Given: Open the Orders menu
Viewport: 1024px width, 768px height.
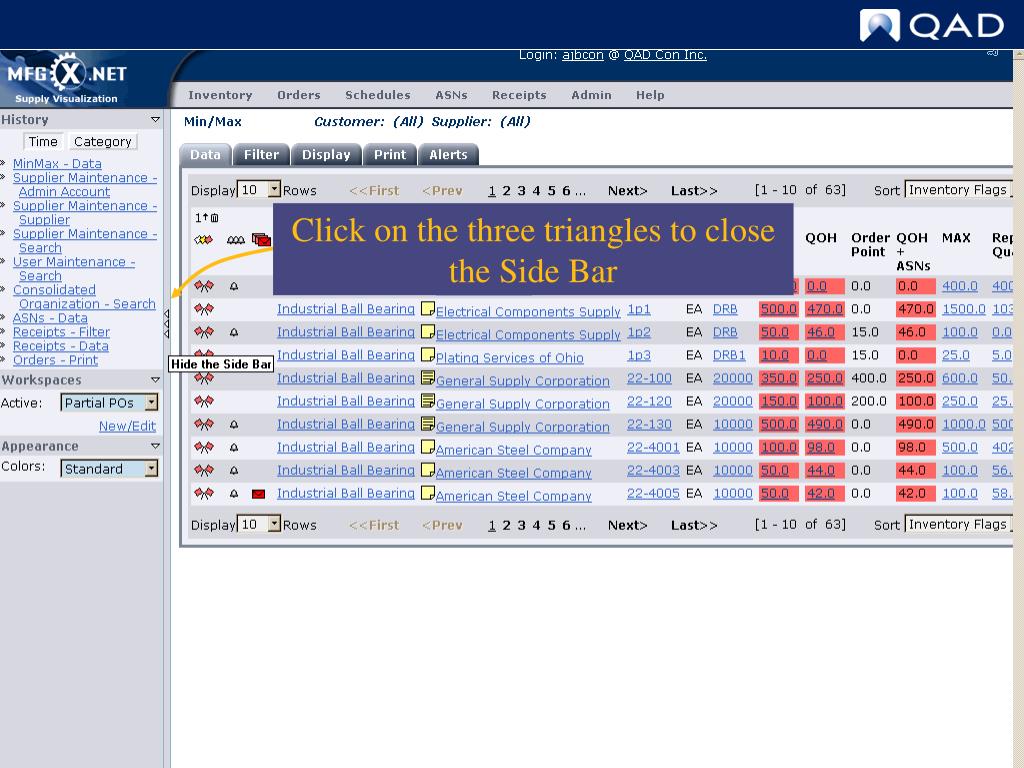Looking at the screenshot, I should point(298,95).
